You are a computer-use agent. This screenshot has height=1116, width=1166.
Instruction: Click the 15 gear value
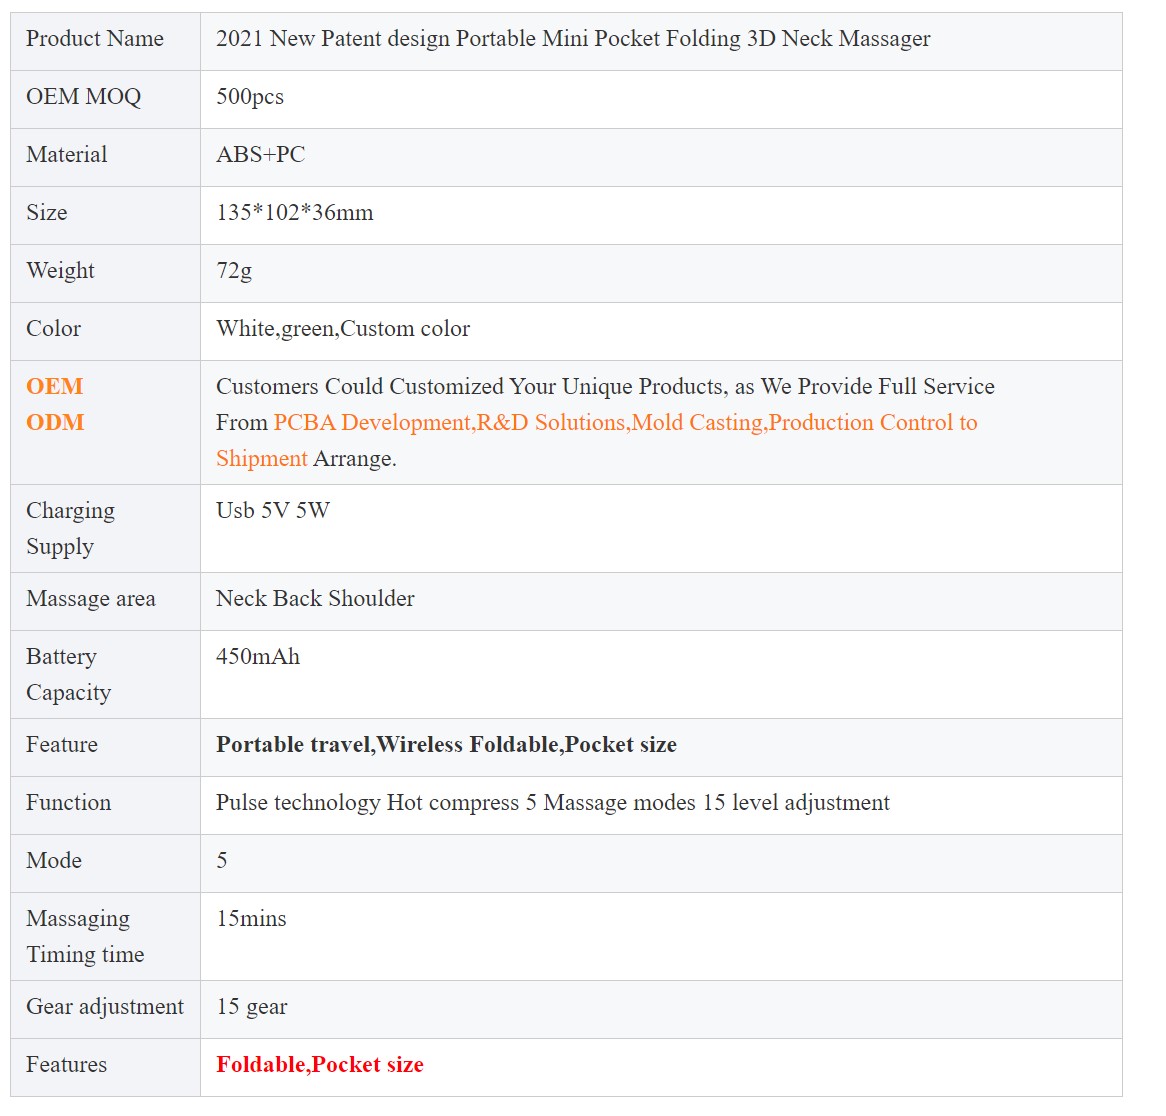point(252,1007)
